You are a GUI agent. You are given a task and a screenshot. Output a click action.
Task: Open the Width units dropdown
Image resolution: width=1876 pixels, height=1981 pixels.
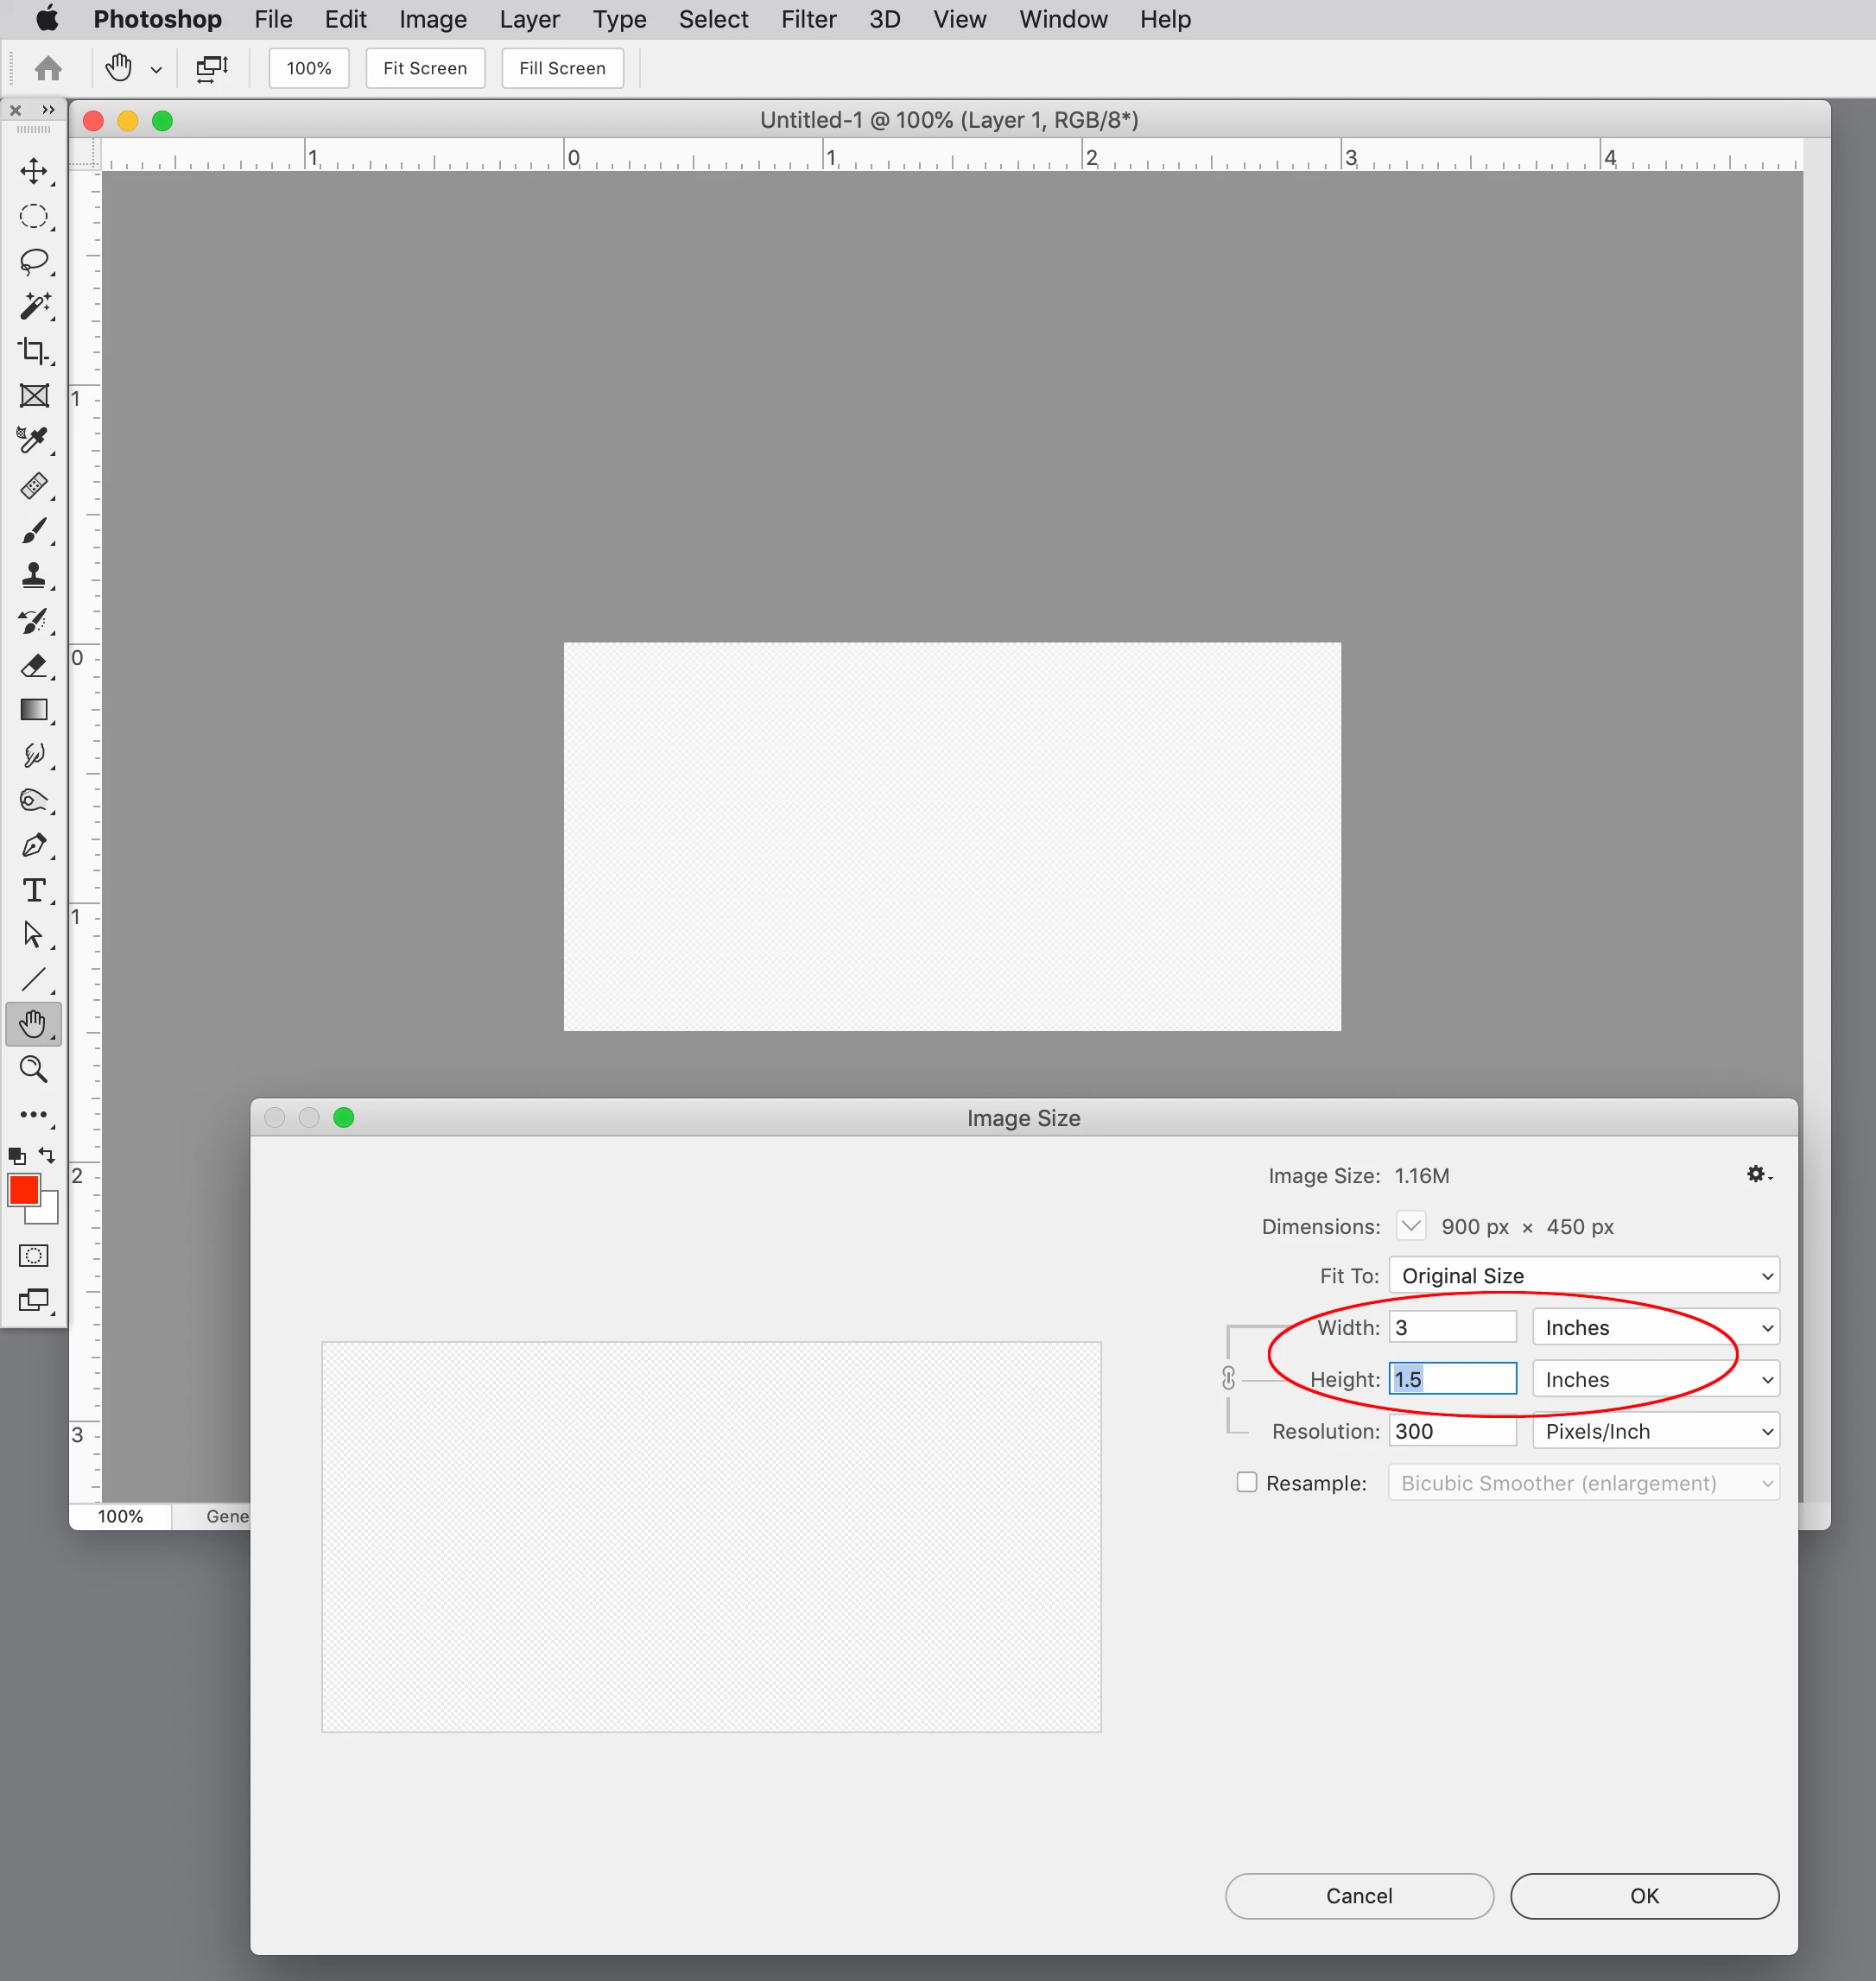point(1655,1327)
